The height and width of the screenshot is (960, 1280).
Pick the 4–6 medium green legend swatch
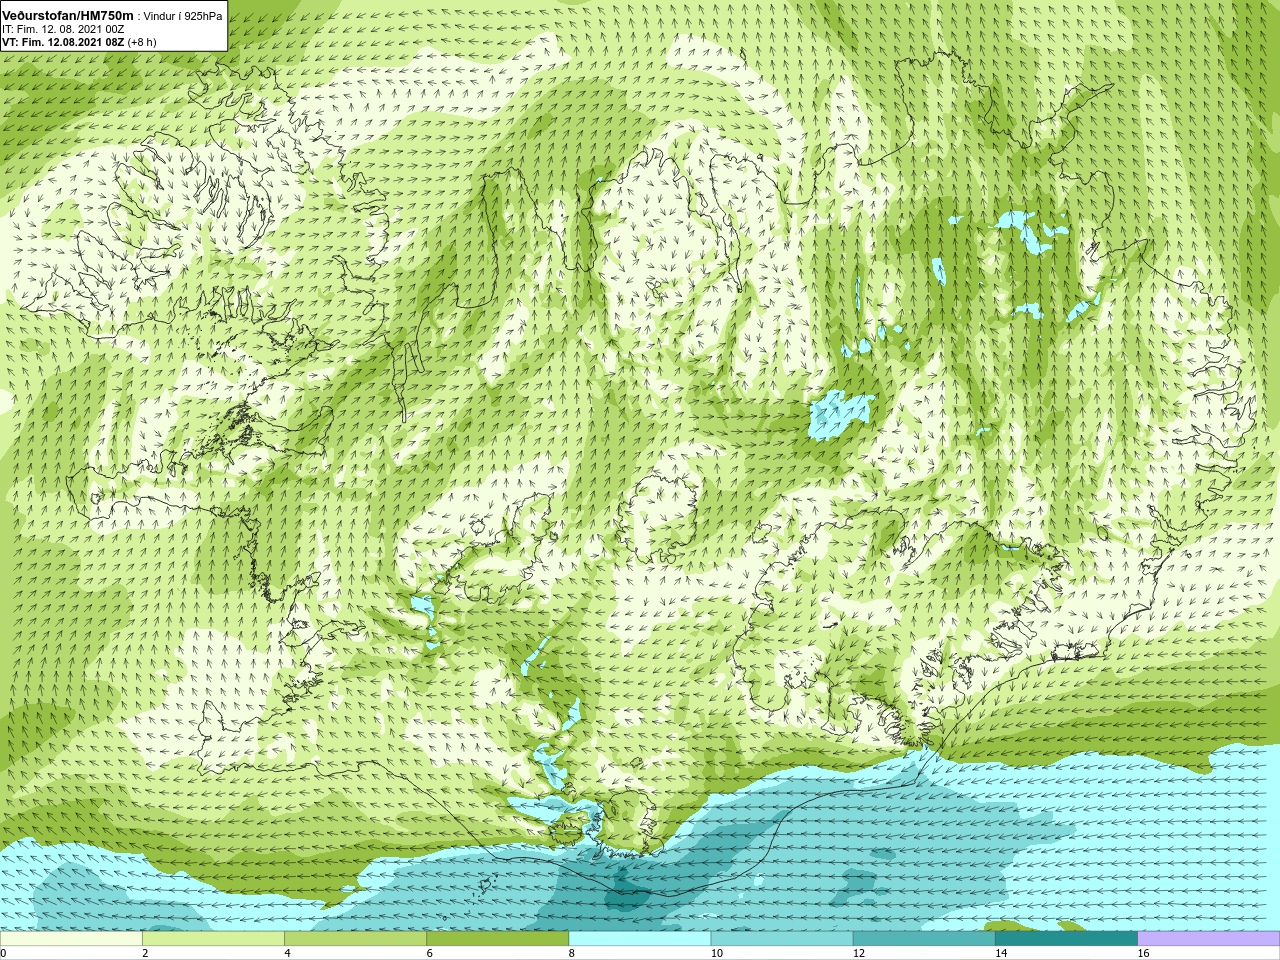355,938
